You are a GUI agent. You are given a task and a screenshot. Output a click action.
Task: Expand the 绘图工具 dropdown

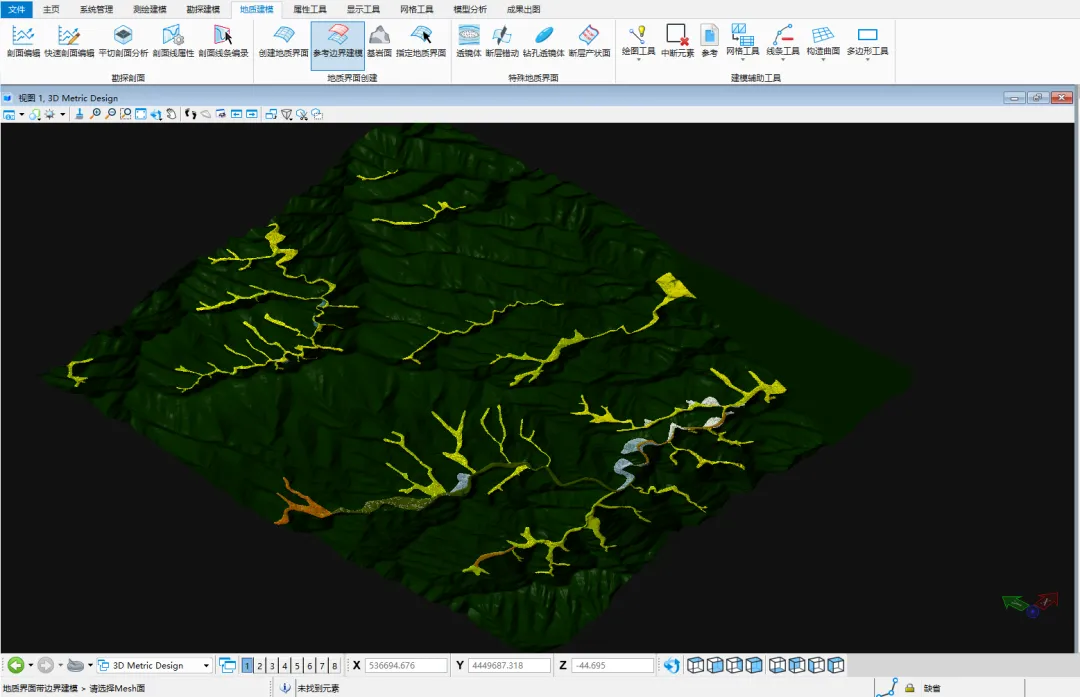(x=638, y=59)
